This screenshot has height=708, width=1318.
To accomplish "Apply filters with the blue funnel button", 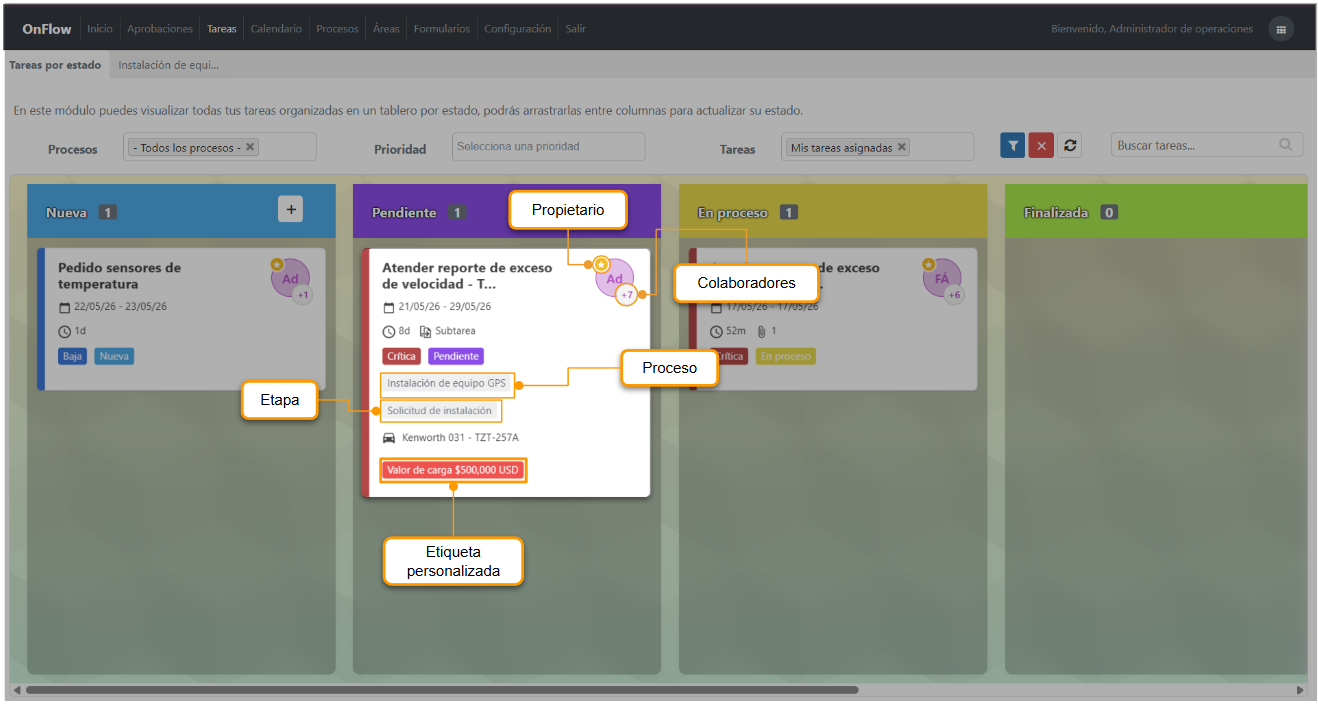I will coord(1013,145).
